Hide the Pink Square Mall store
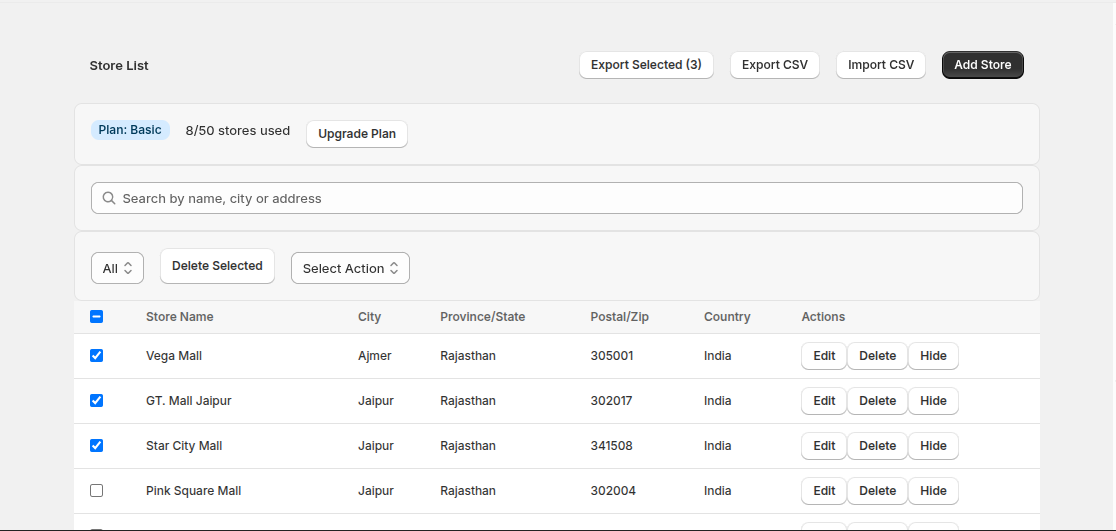 [933, 490]
